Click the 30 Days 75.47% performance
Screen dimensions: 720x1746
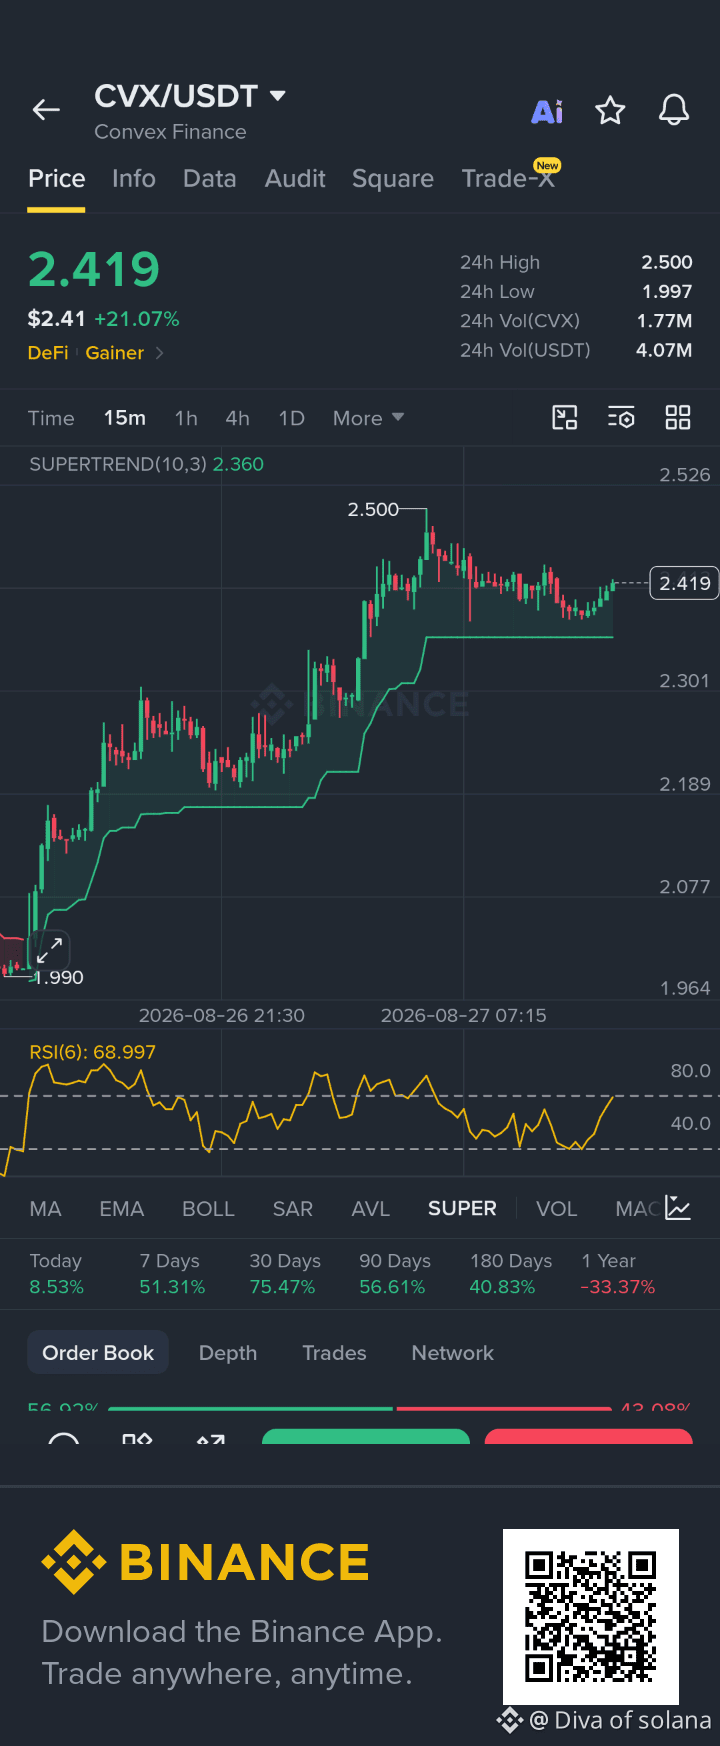coord(284,1274)
